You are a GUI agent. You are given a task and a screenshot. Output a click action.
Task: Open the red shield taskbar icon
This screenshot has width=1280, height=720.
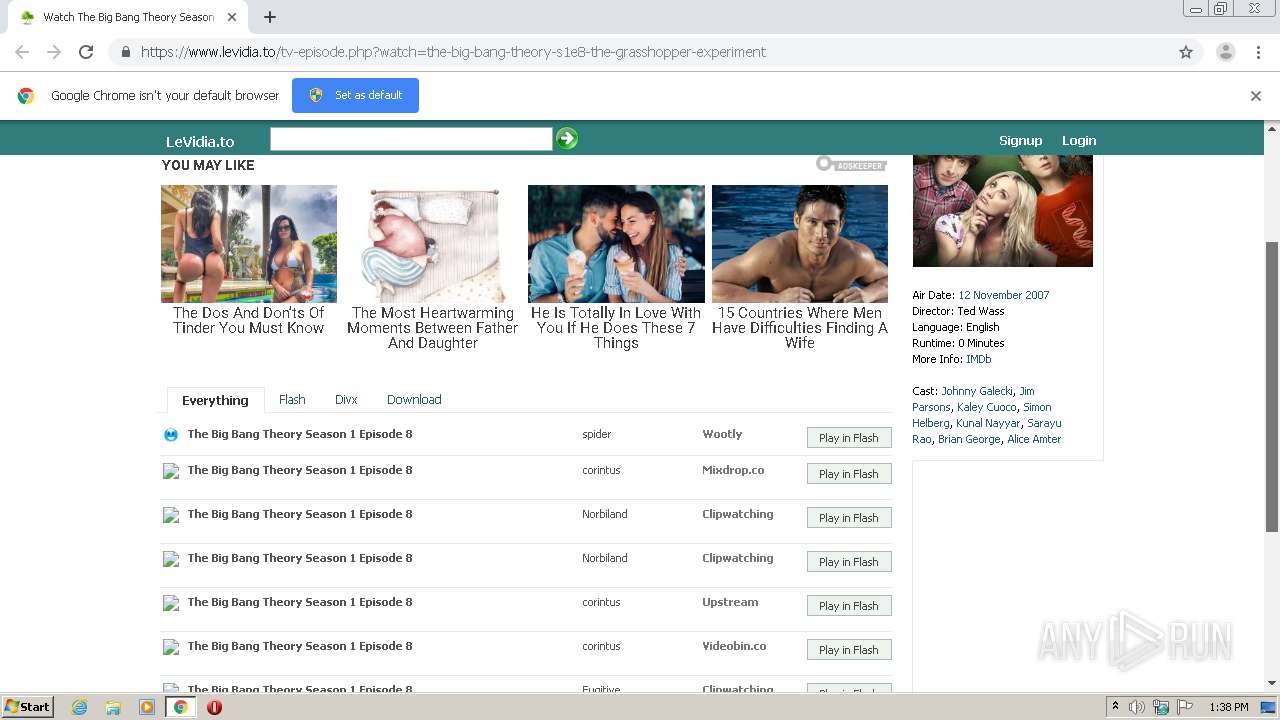pos(214,707)
